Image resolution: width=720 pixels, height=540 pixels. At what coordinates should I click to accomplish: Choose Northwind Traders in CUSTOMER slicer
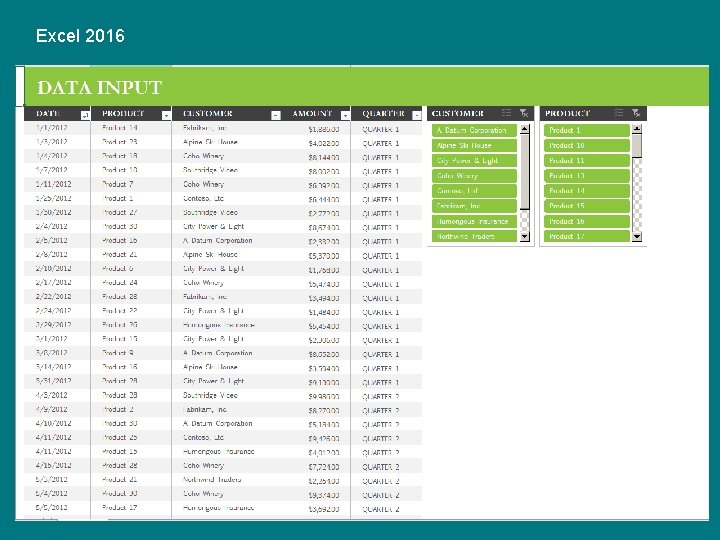tap(474, 236)
